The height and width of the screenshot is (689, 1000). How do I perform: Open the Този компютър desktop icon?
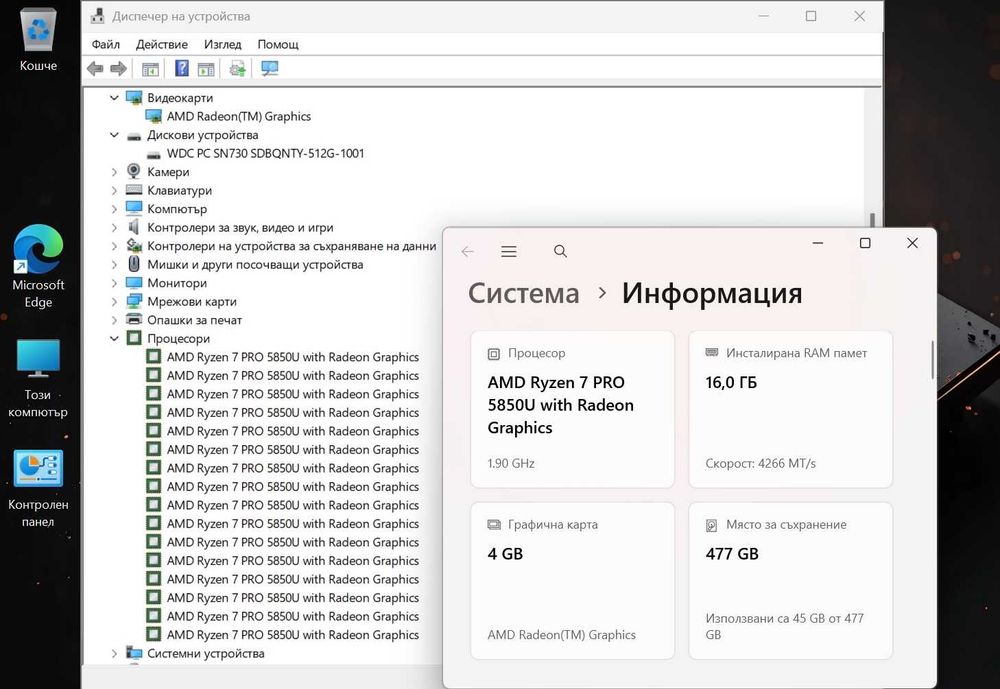tap(38, 379)
